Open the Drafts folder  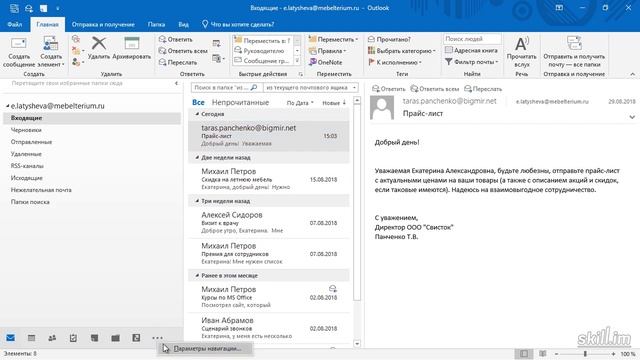coord(26,130)
